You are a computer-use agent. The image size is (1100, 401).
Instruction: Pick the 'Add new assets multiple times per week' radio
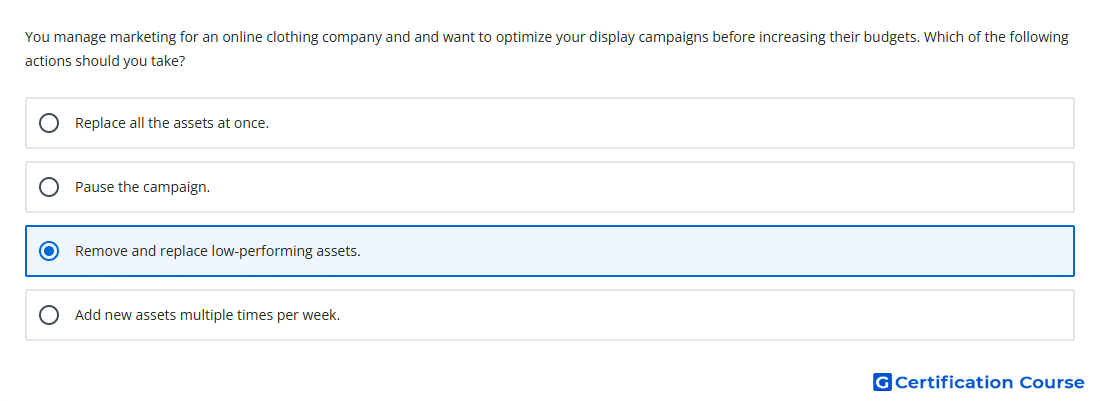[48, 315]
